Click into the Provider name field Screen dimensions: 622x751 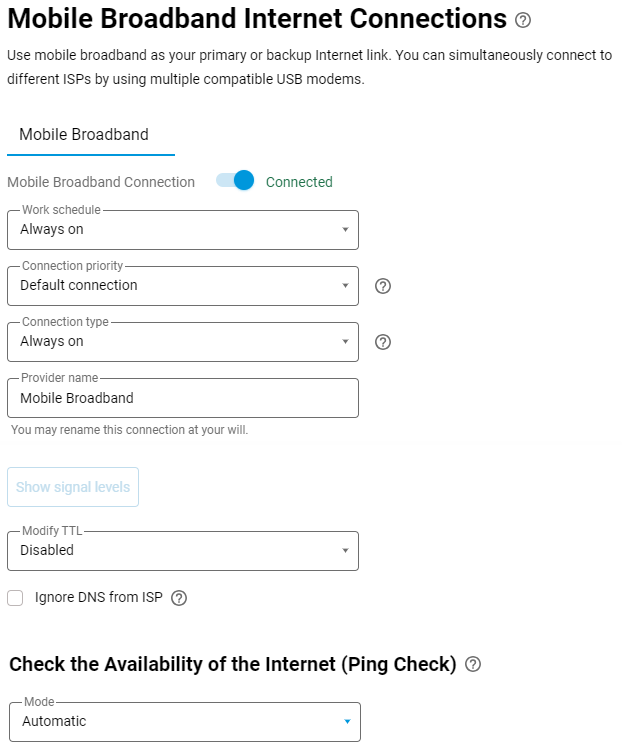pos(183,398)
